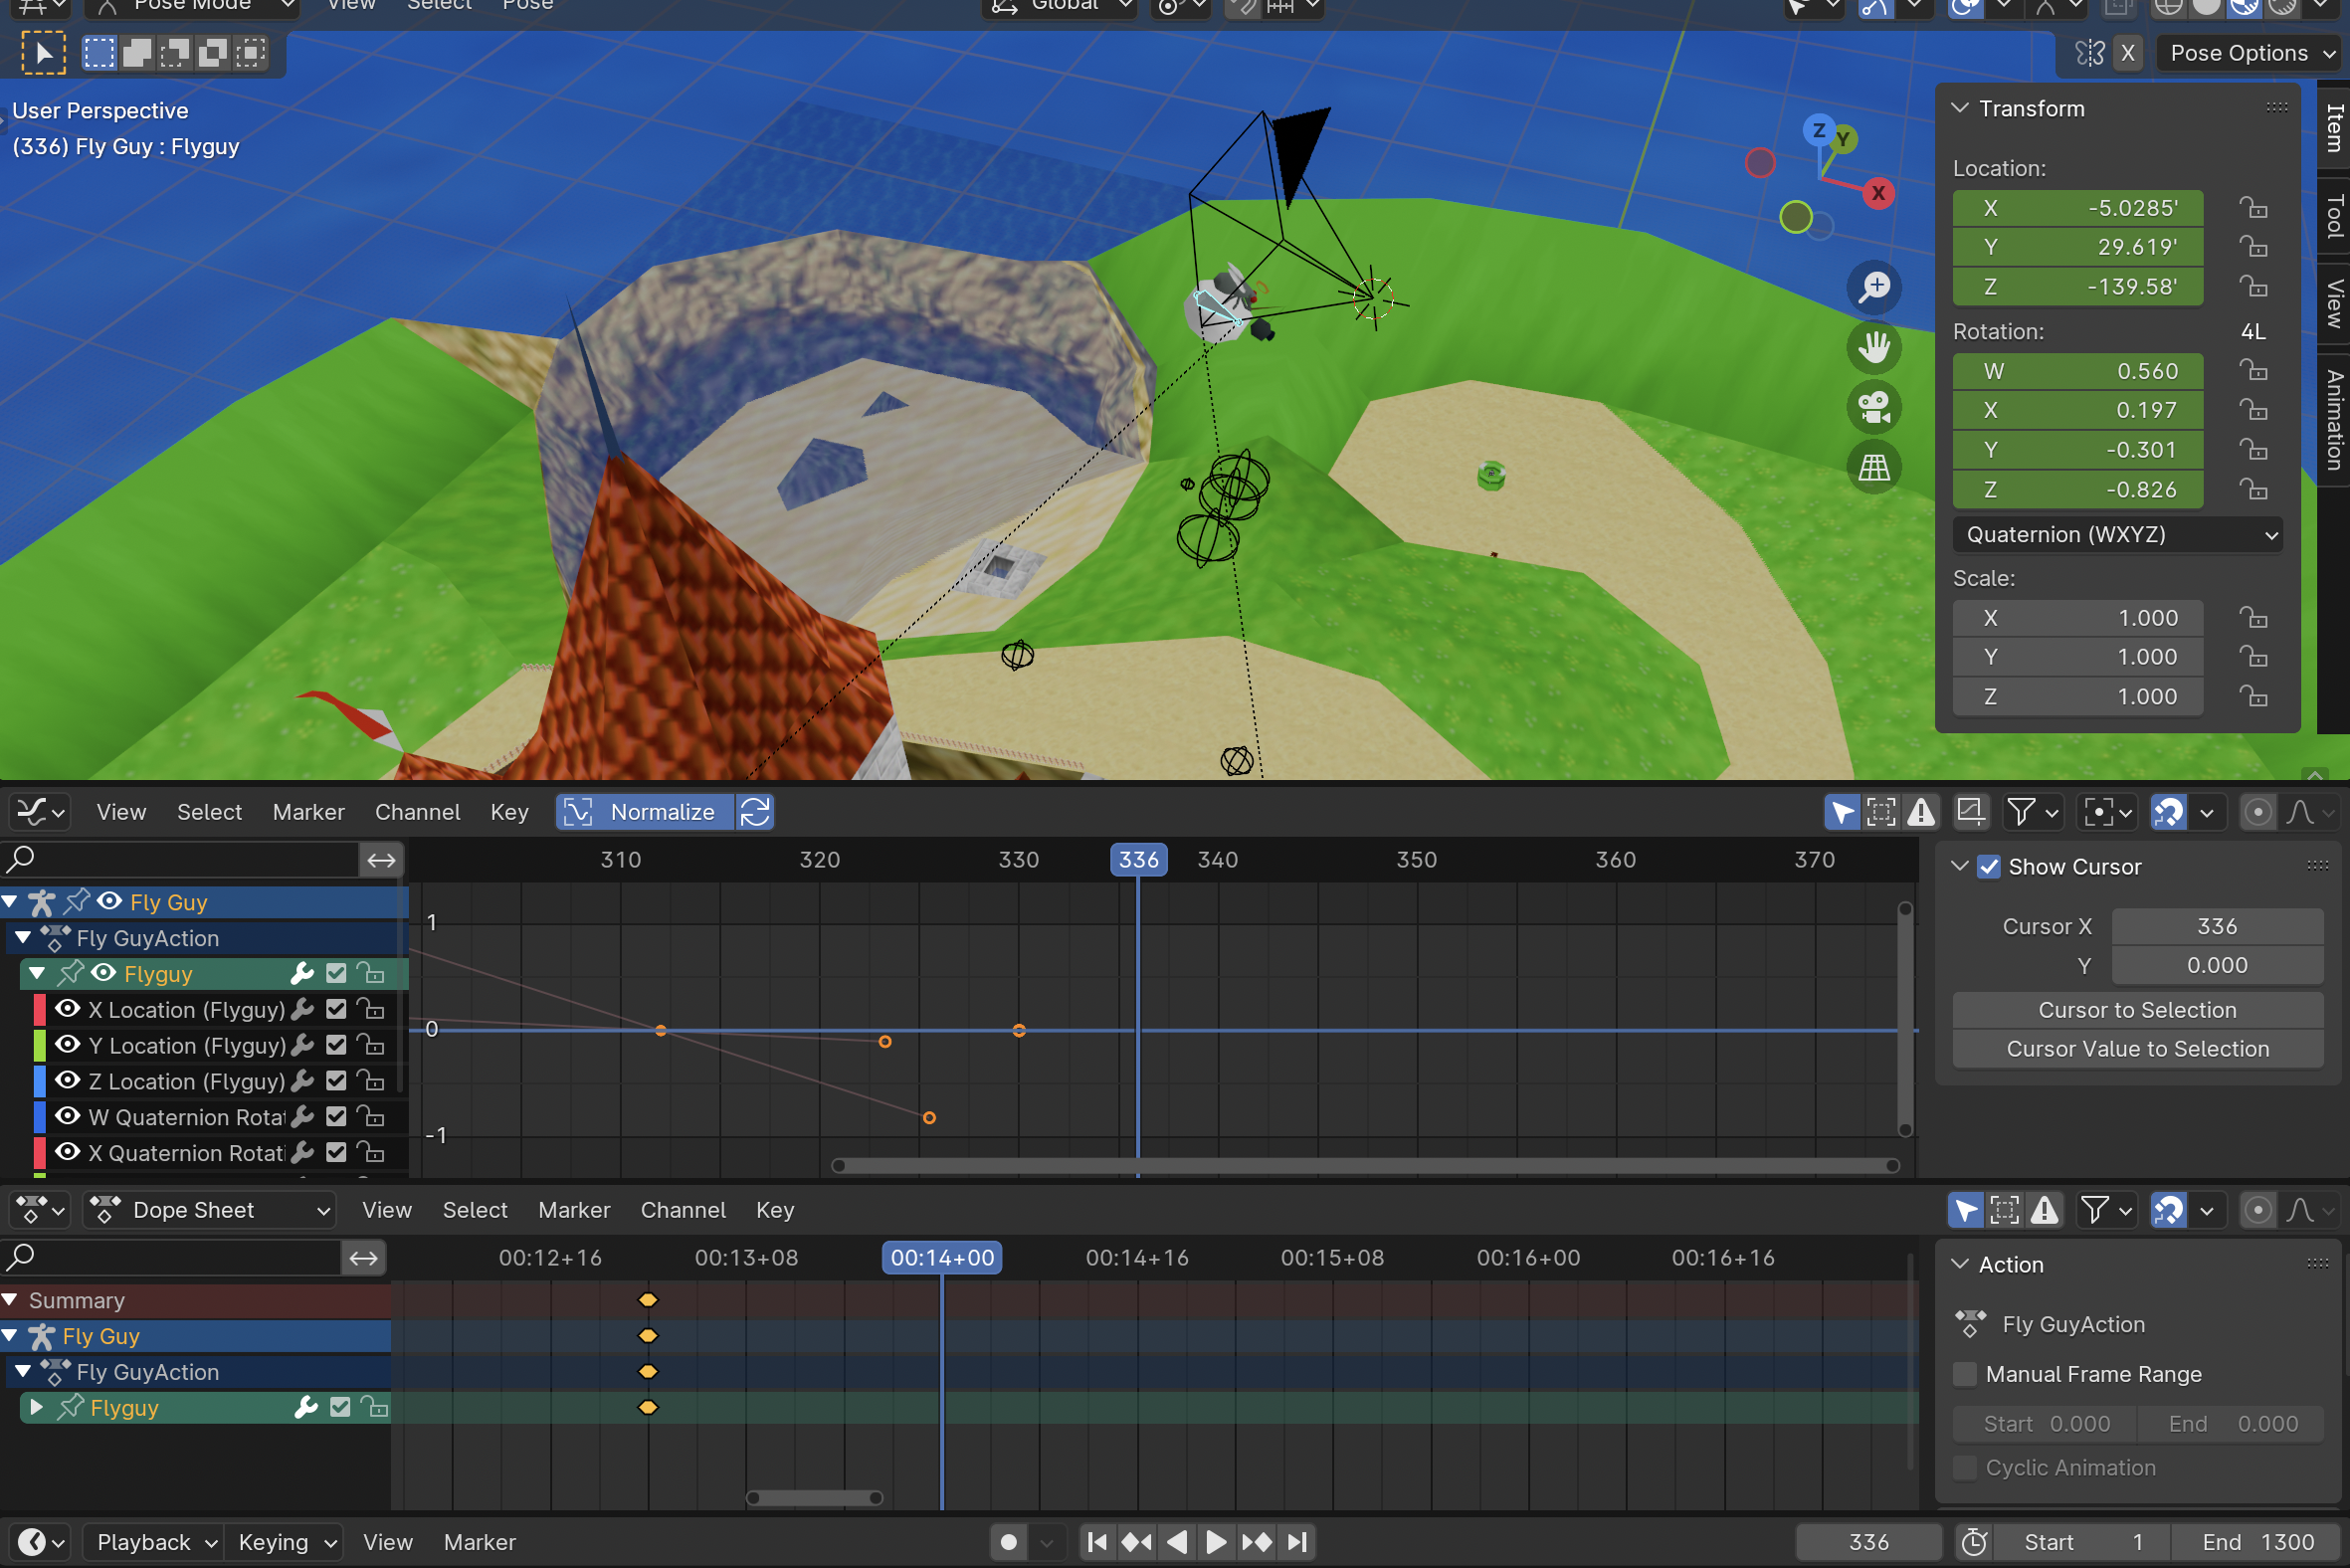The height and width of the screenshot is (1568, 2350).
Task: Click the swap arrows icon by graph search
Action: (381, 860)
